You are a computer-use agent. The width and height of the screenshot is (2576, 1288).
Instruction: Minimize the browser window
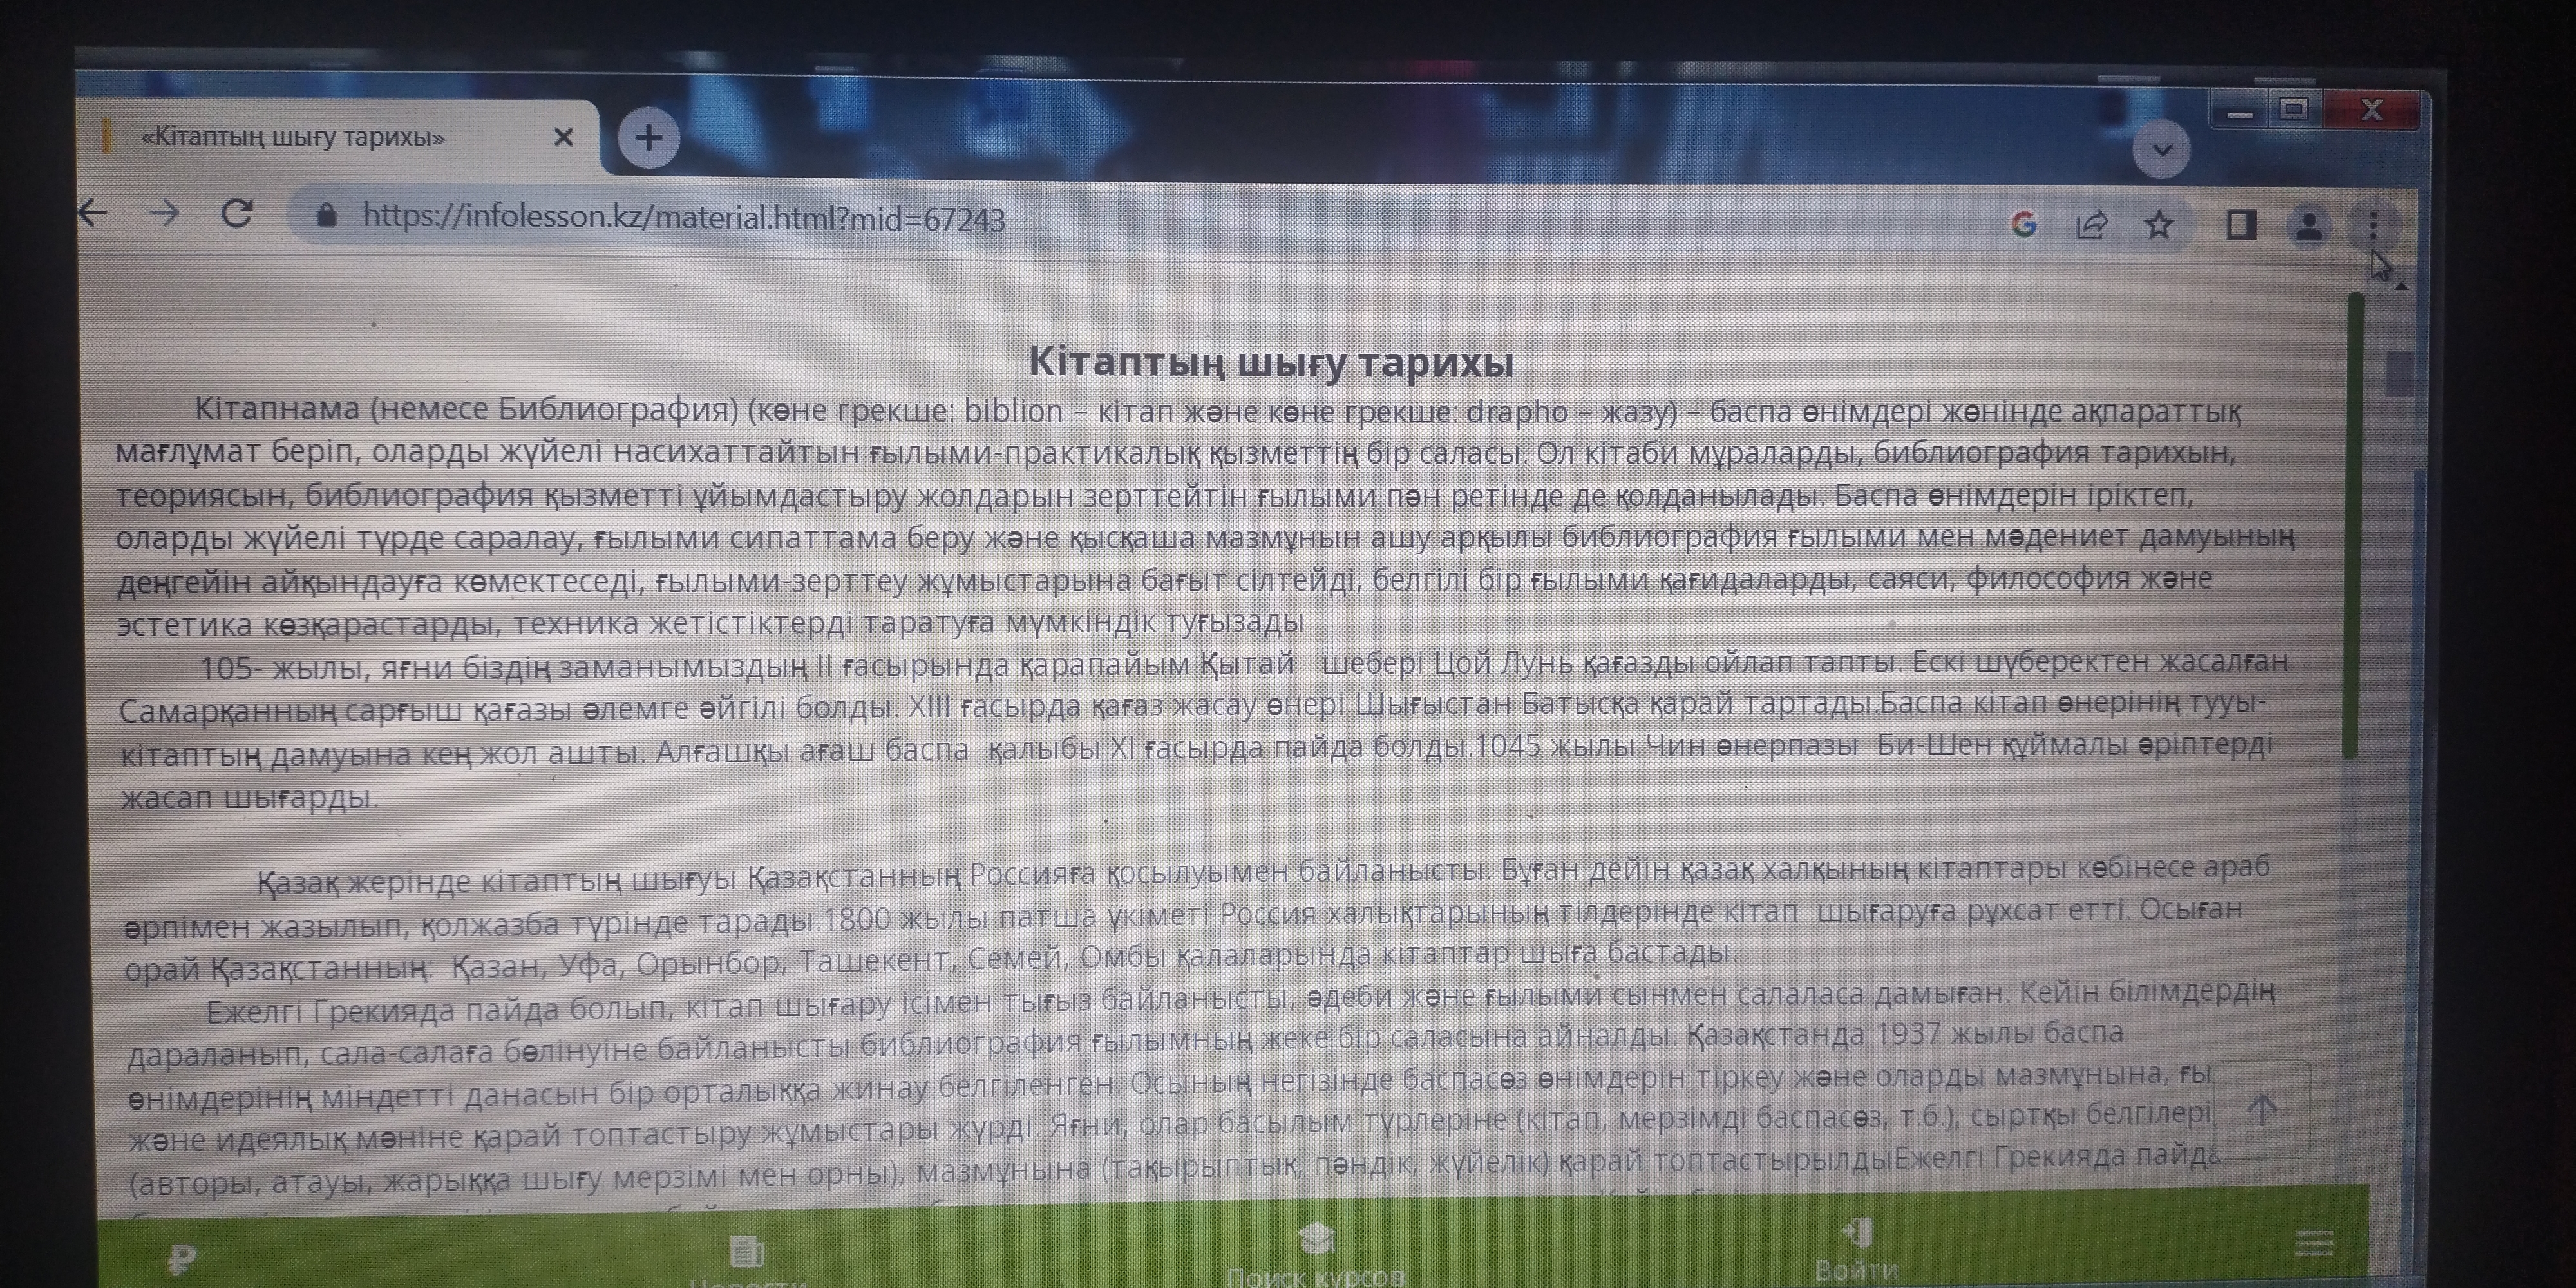(2241, 112)
